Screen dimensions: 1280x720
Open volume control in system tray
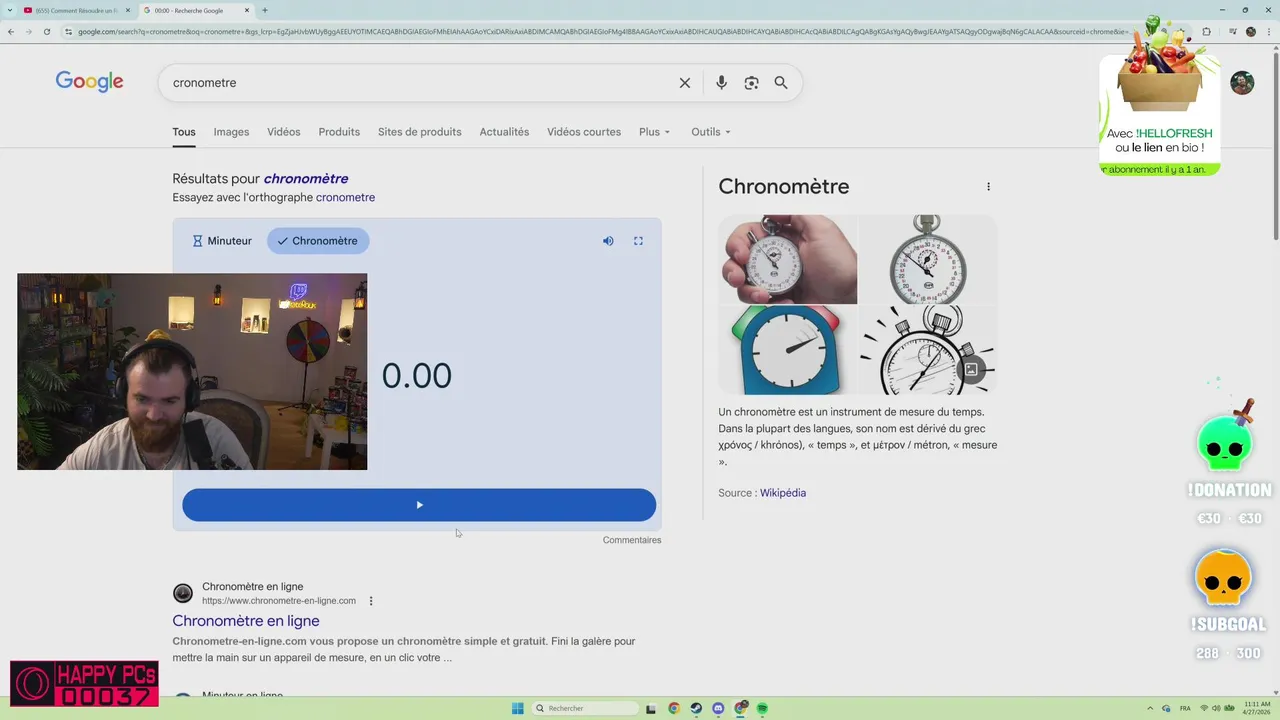pyautogui.click(x=1217, y=708)
